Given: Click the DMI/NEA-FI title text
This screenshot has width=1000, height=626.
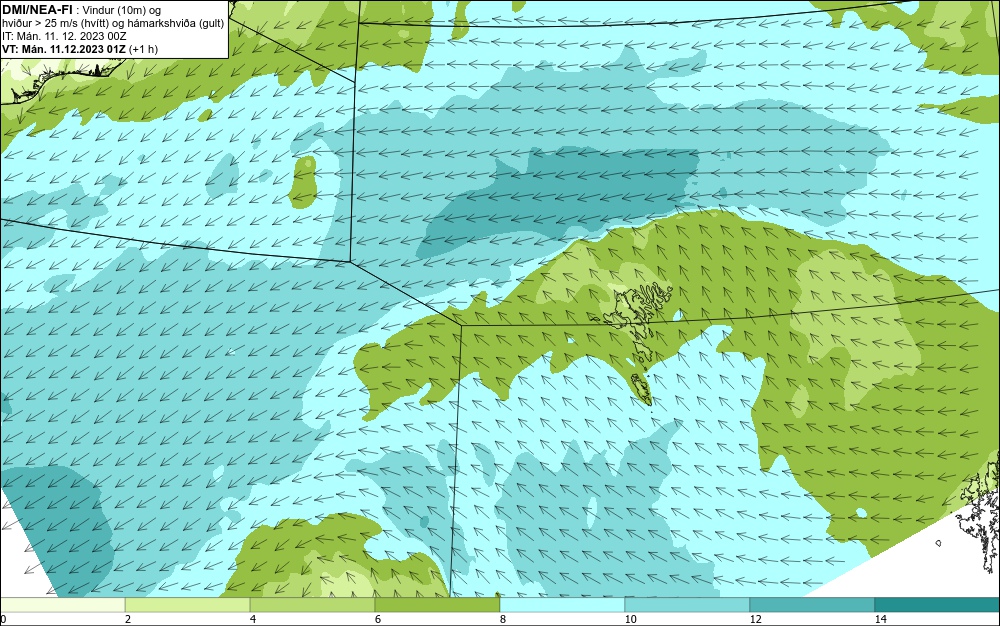Looking at the screenshot, I should [37, 9].
